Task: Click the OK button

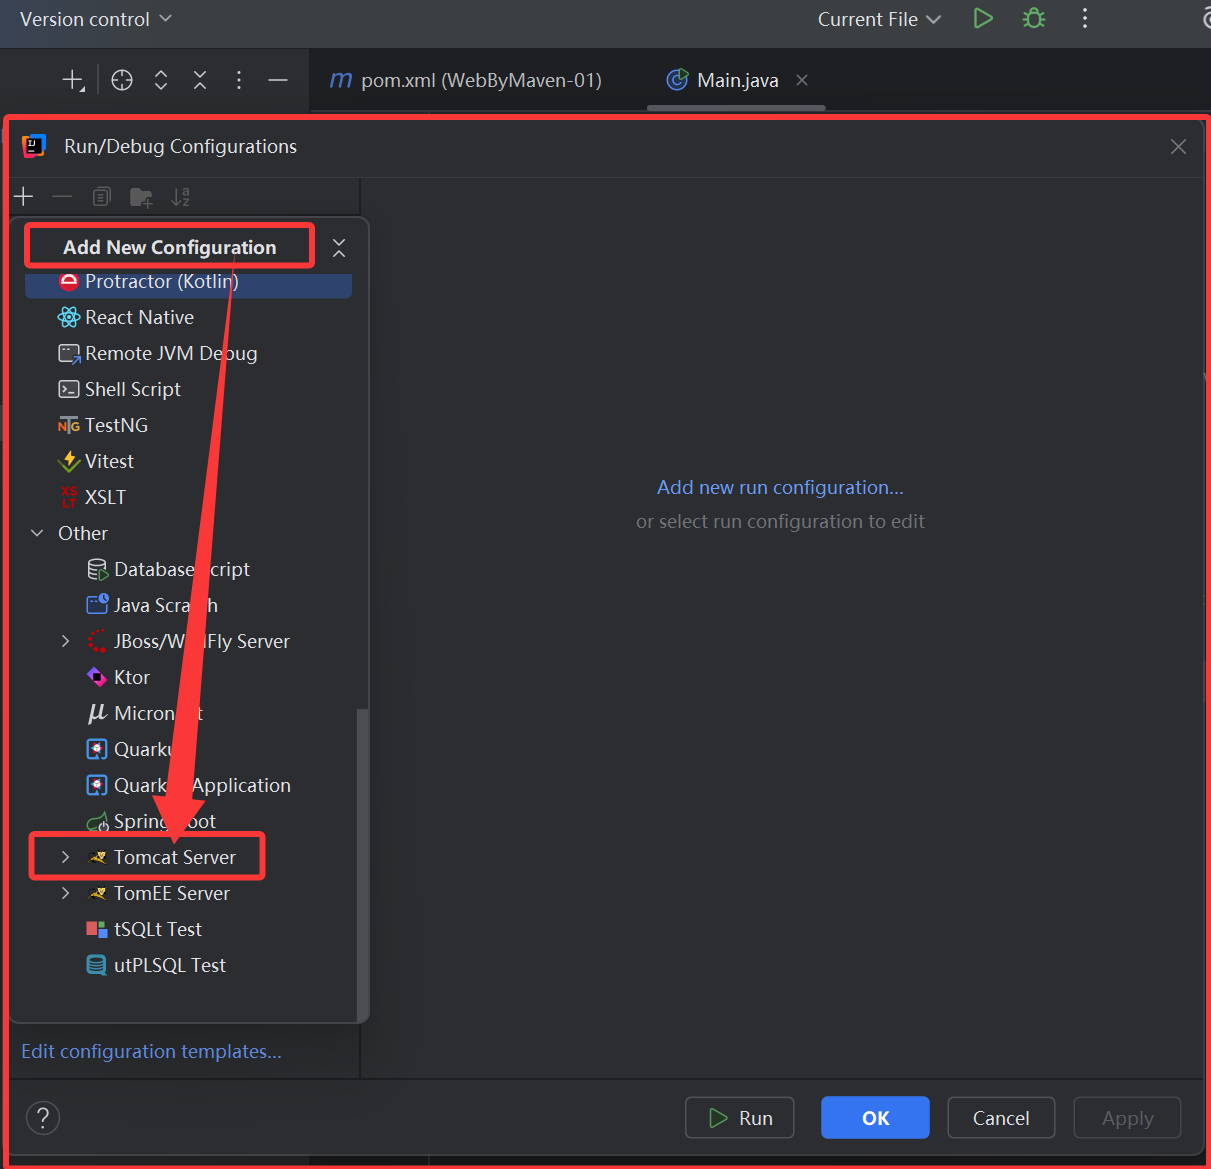Action: tap(875, 1118)
